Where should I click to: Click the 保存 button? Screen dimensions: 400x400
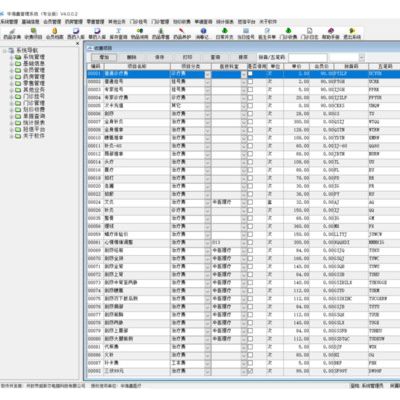click(x=160, y=57)
